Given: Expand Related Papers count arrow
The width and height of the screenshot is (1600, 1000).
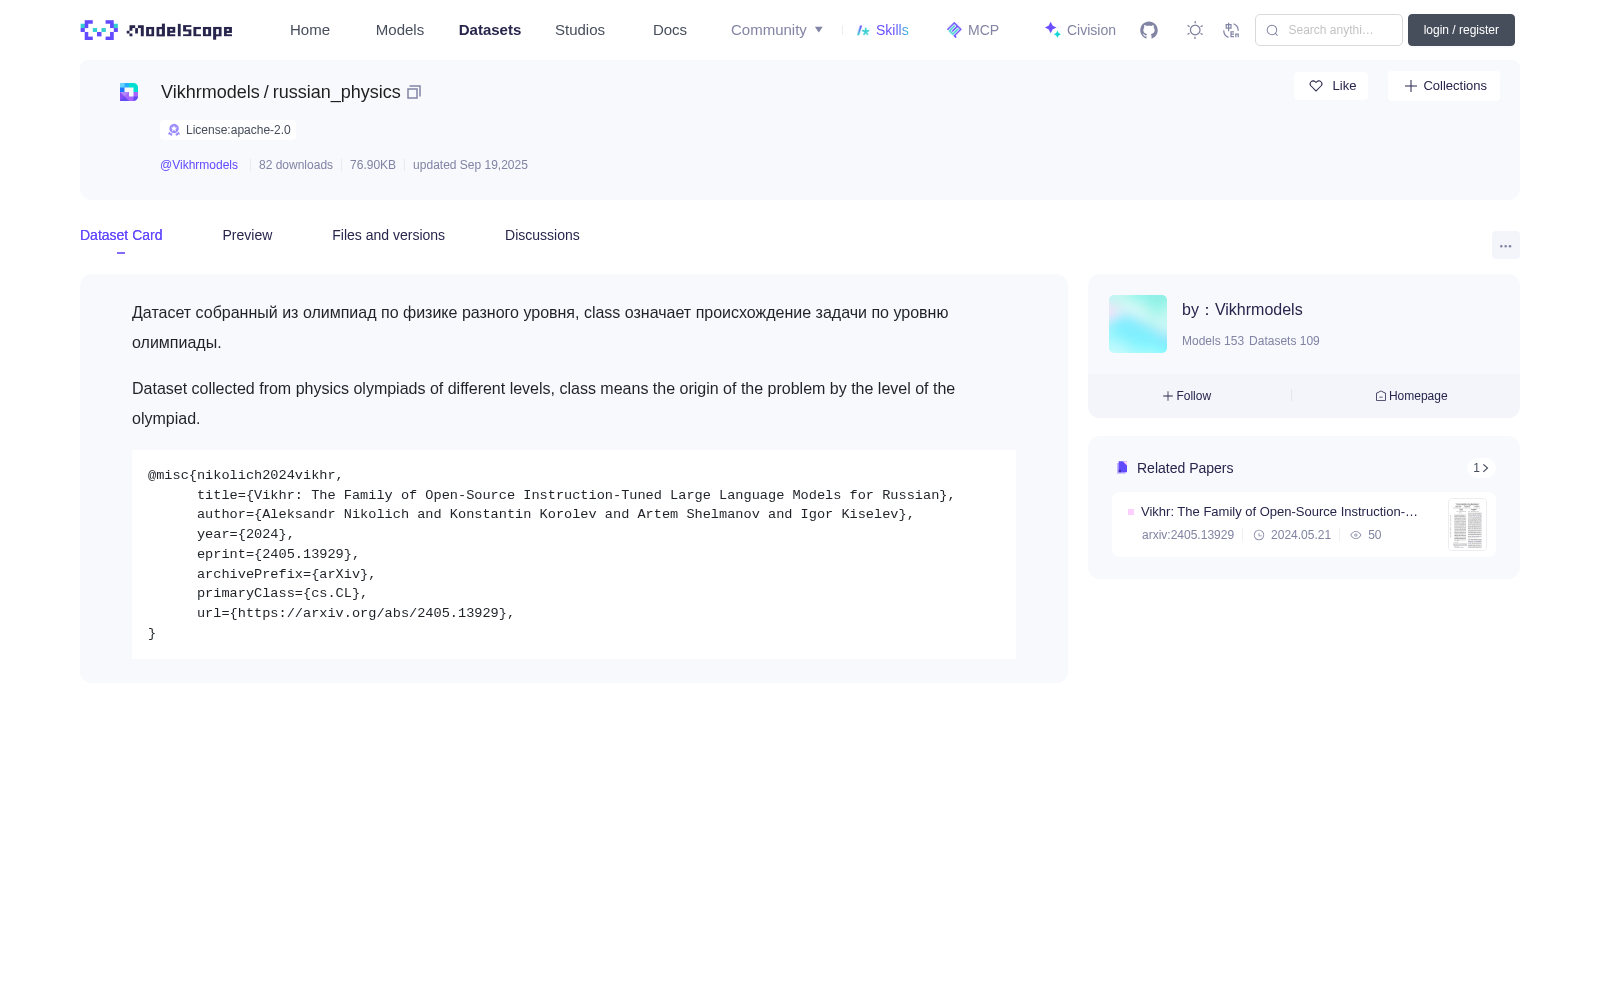Looking at the screenshot, I should coord(1481,468).
